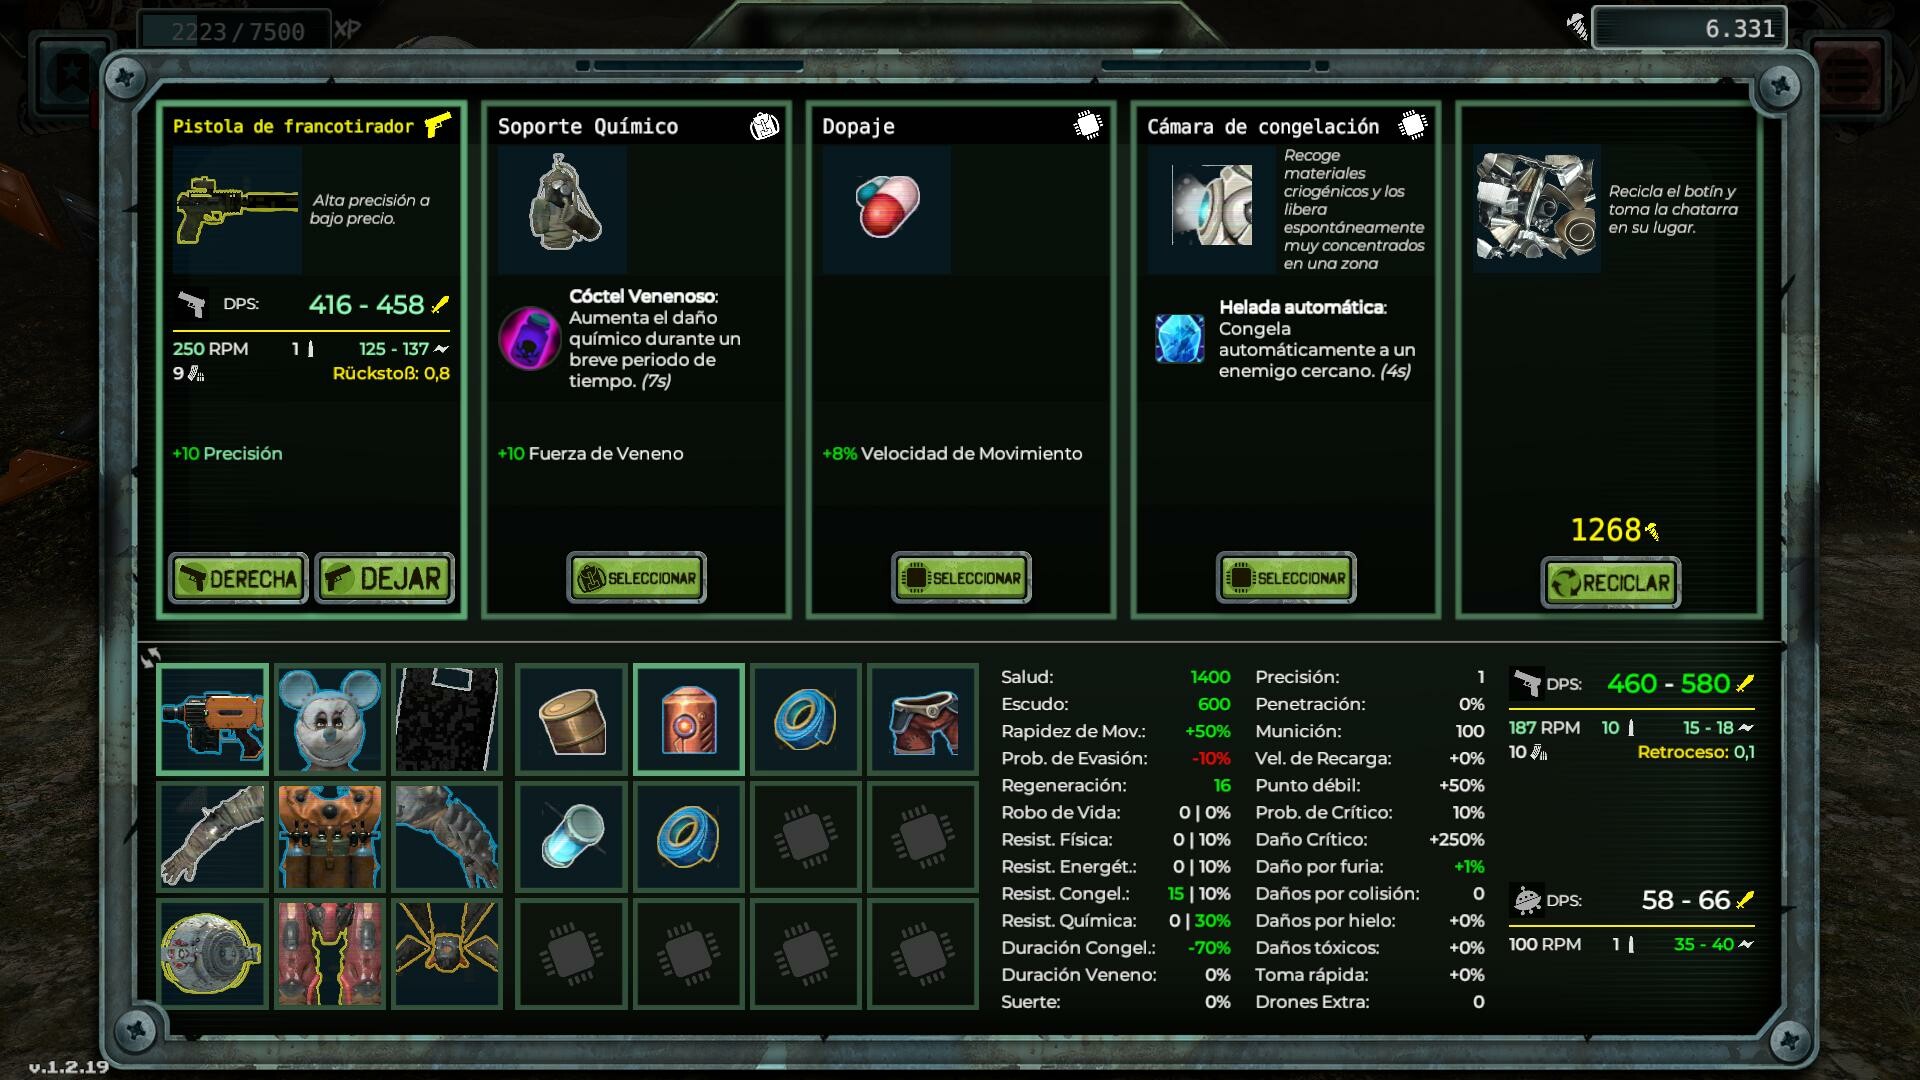This screenshot has width=1920, height=1080.
Task: Click the sniper pistol image
Action: [x=237, y=210]
